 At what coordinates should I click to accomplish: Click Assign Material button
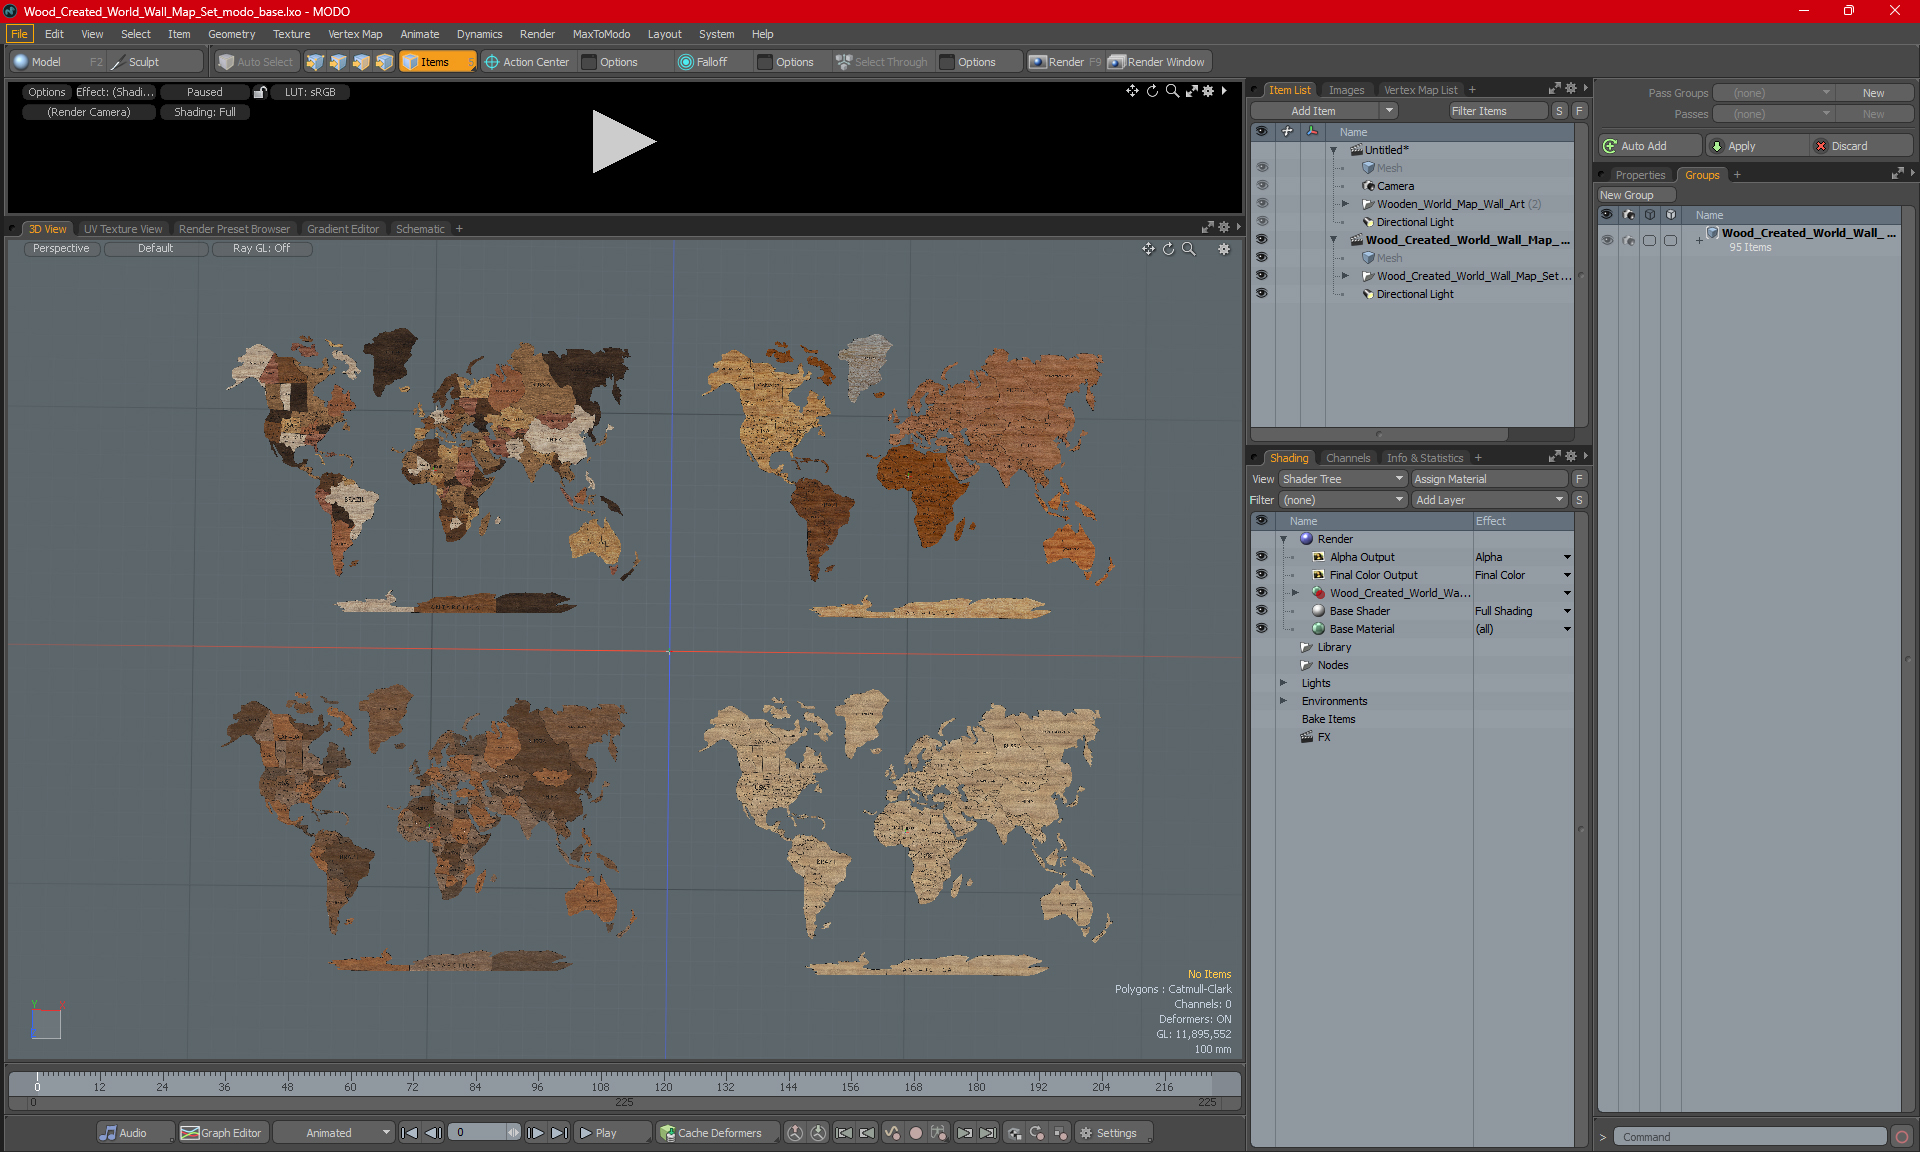1489,479
